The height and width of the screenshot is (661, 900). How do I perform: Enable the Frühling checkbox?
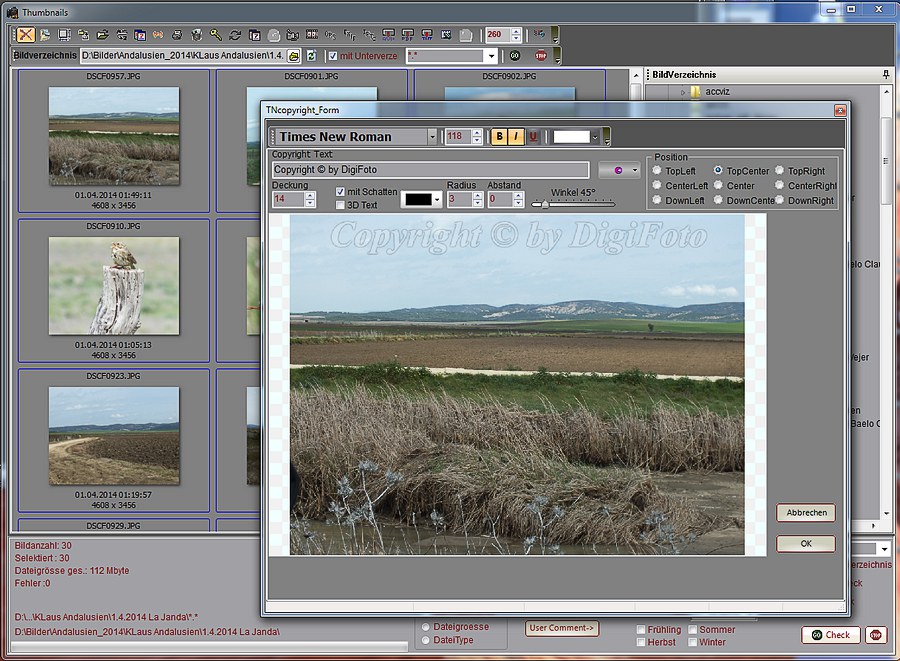tap(639, 629)
